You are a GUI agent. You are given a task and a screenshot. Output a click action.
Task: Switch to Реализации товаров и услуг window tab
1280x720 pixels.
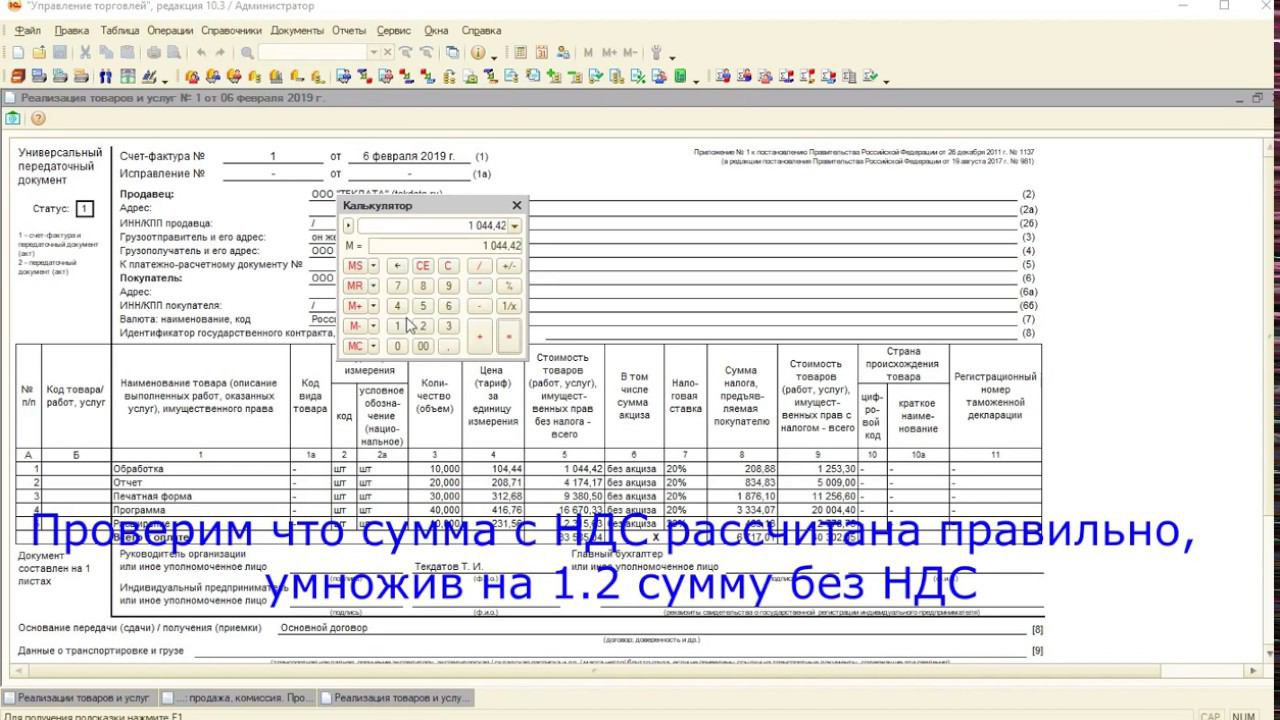[x=78, y=698]
